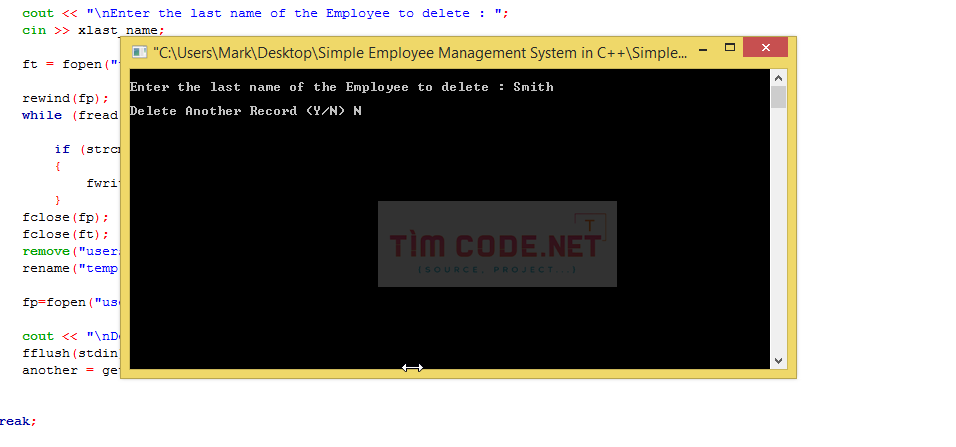Click the console window title bar path
Screen dimensions: 956x447
click(x=420, y=53)
